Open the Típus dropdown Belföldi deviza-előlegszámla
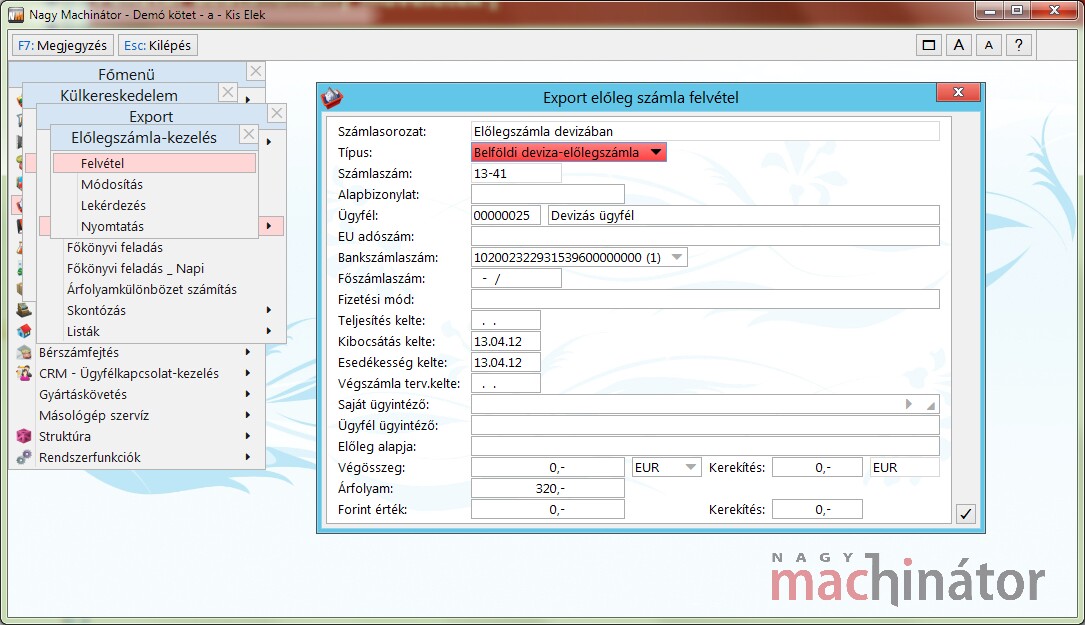 (569, 152)
